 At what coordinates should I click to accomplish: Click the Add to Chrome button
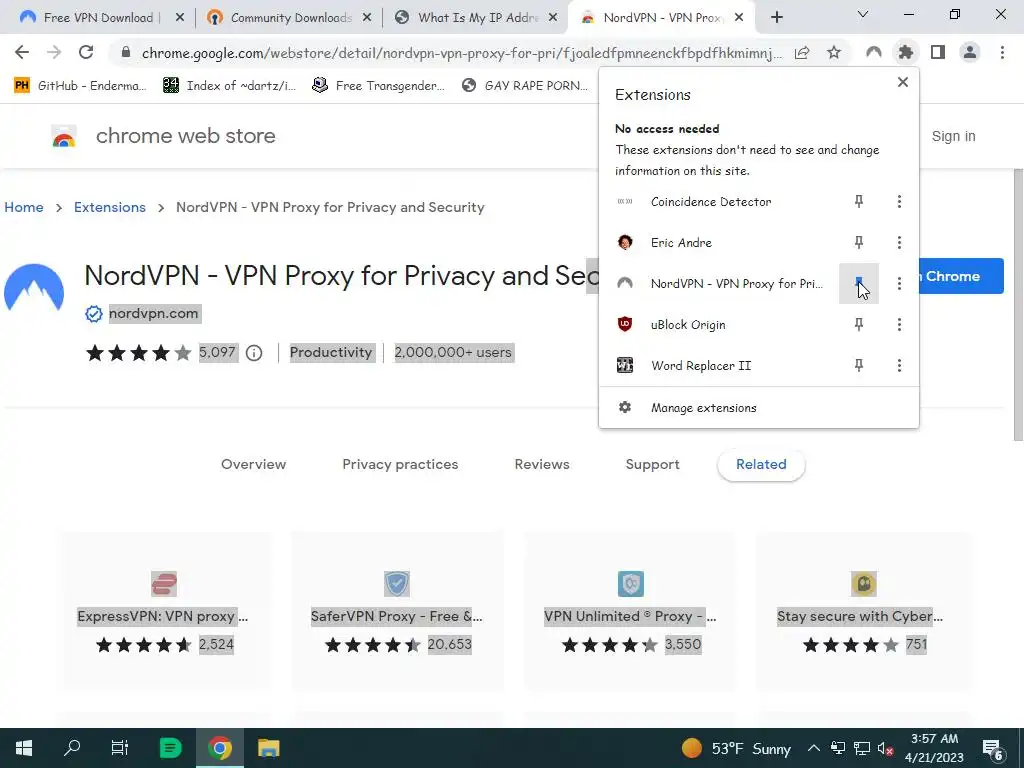pos(961,276)
